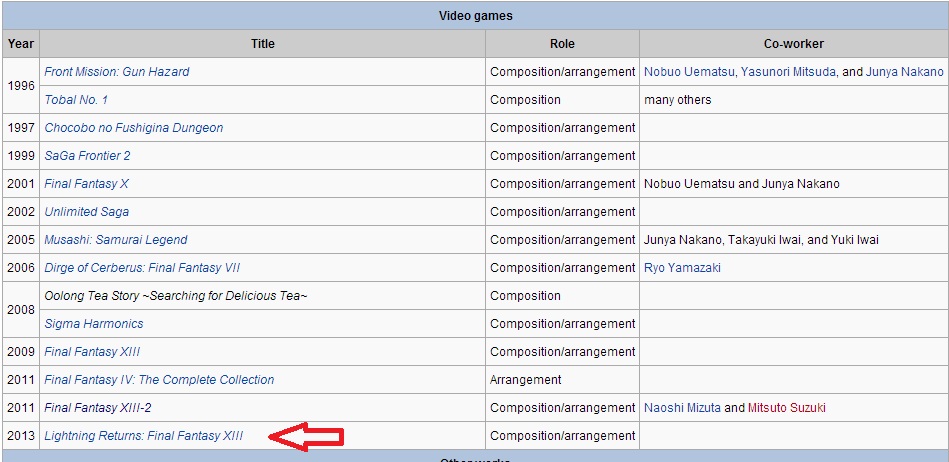Click the Co-worker column header
This screenshot has width=949, height=462.
coord(793,44)
